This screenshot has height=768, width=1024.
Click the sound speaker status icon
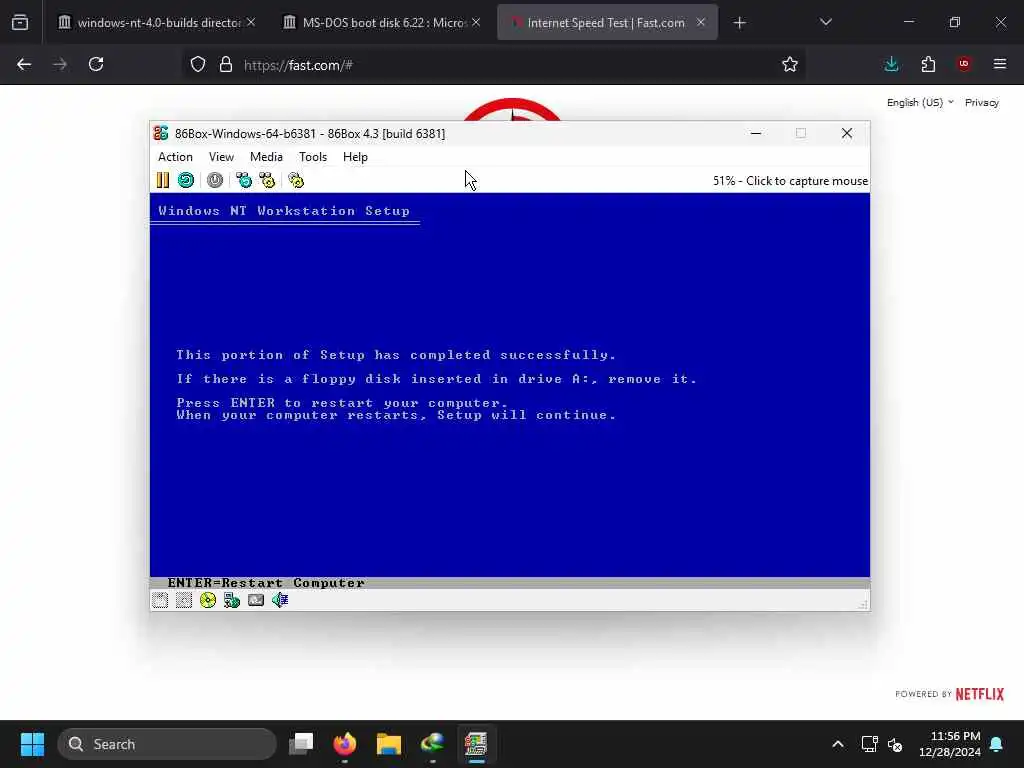280,600
